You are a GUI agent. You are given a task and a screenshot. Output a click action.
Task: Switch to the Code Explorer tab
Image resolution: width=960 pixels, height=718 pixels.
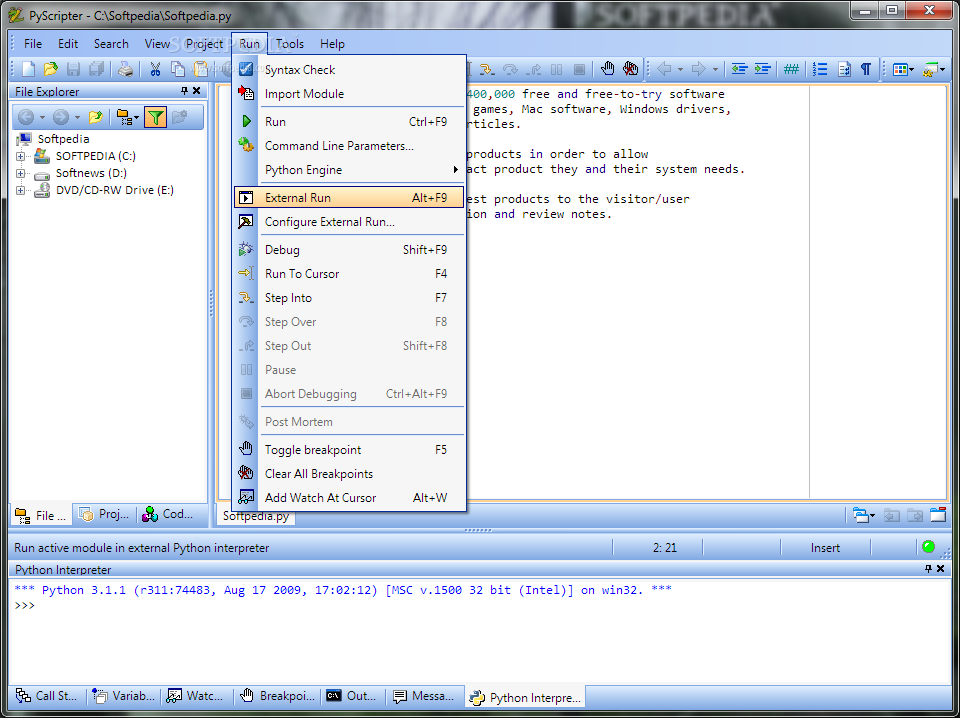pos(168,514)
